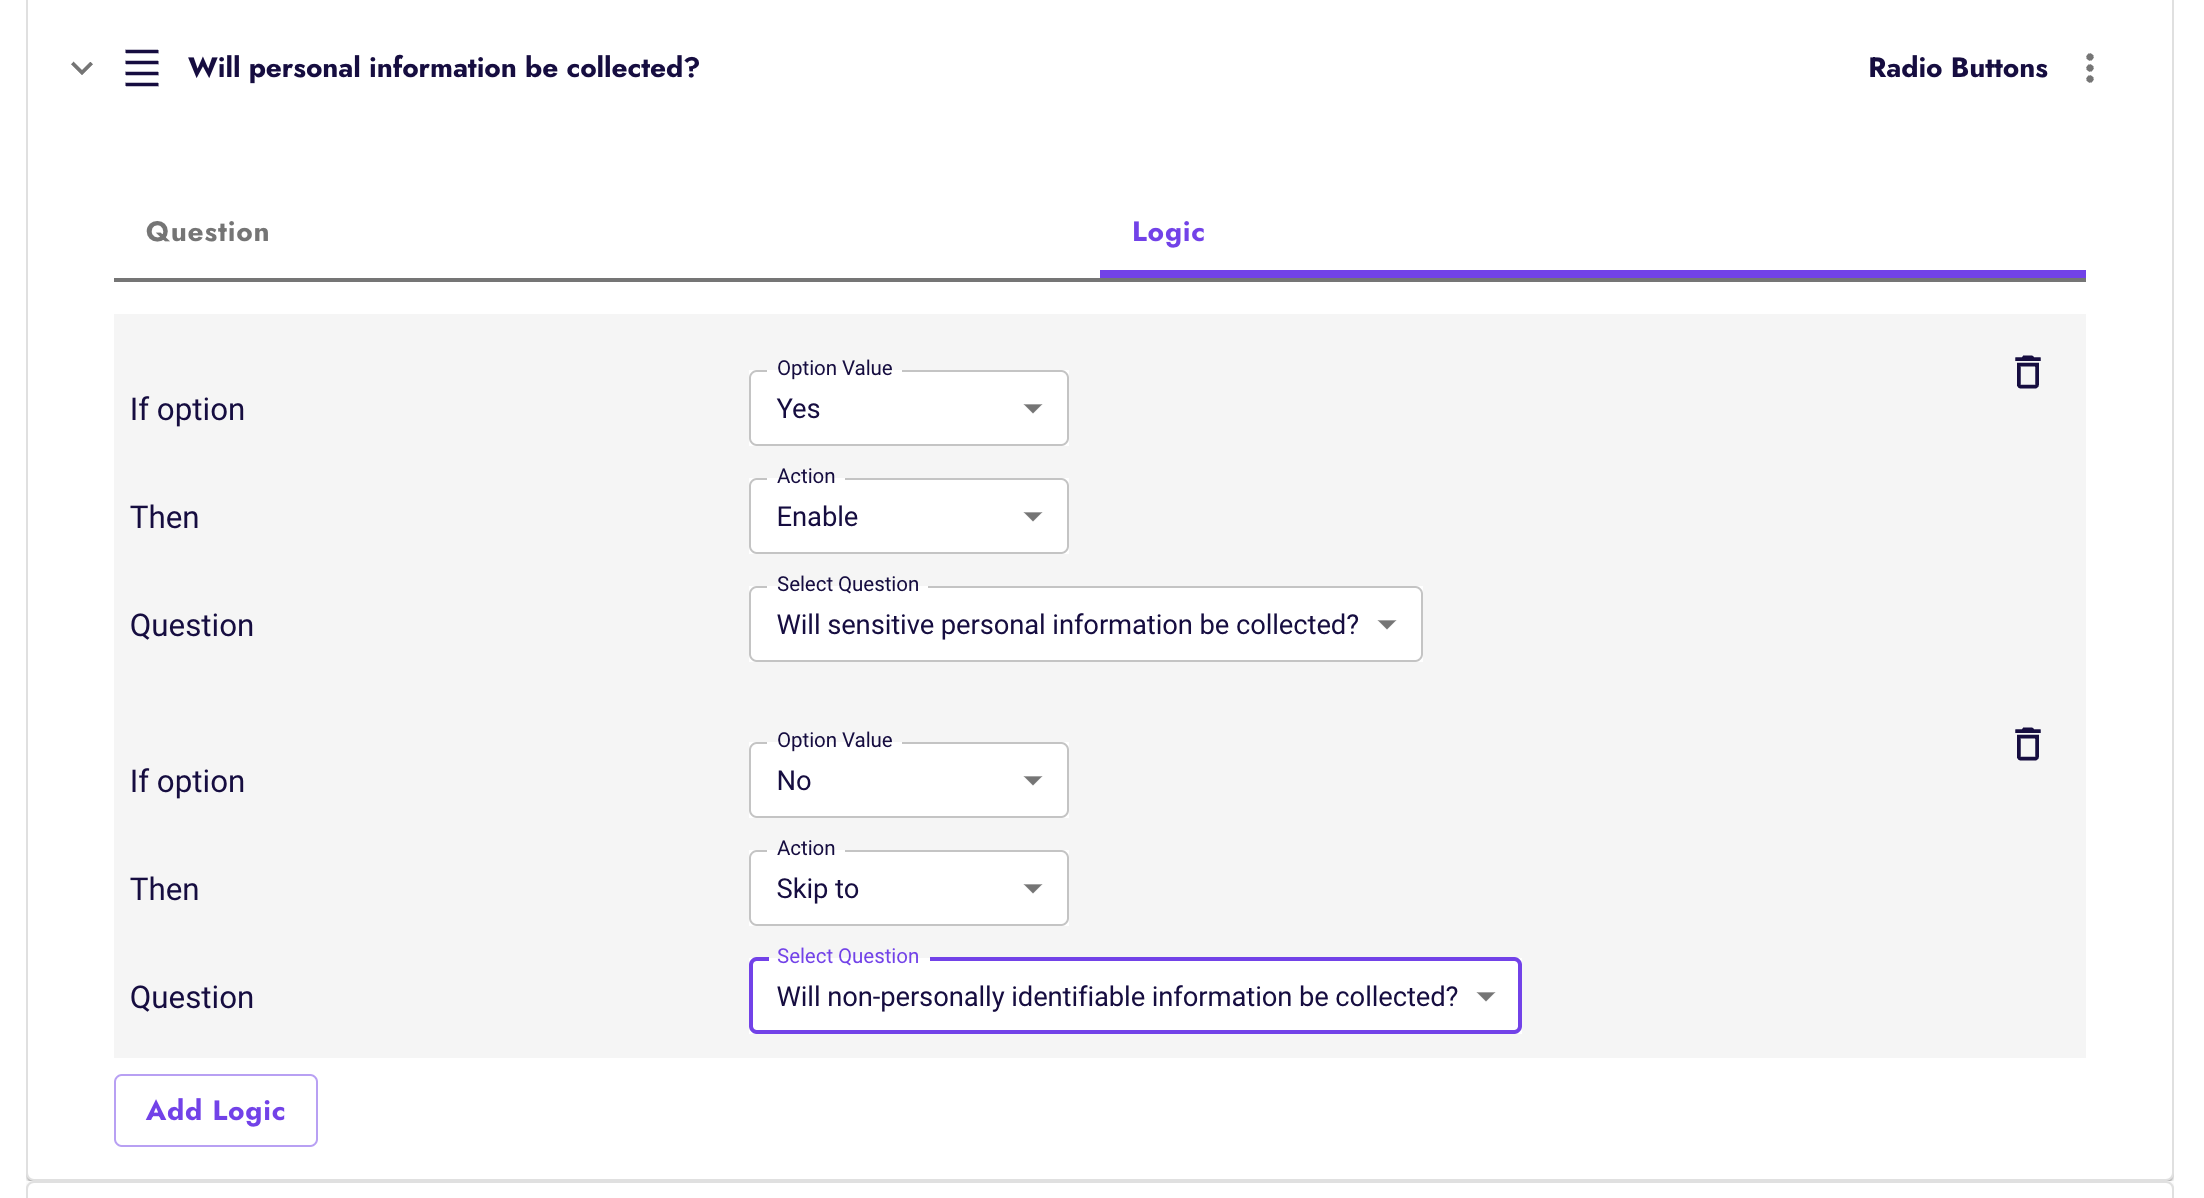The height and width of the screenshot is (1198, 2204).
Task: Delete the Yes logic rule using its trash icon
Action: point(2028,371)
